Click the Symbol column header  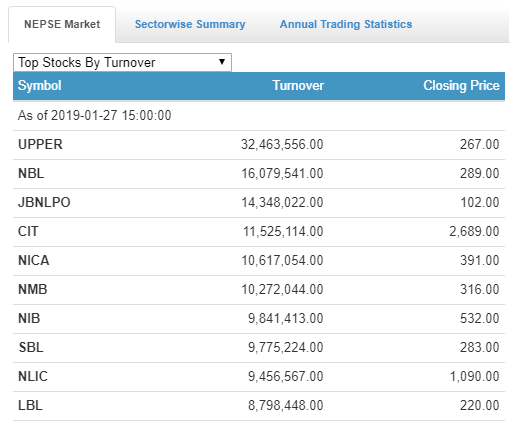40,85
